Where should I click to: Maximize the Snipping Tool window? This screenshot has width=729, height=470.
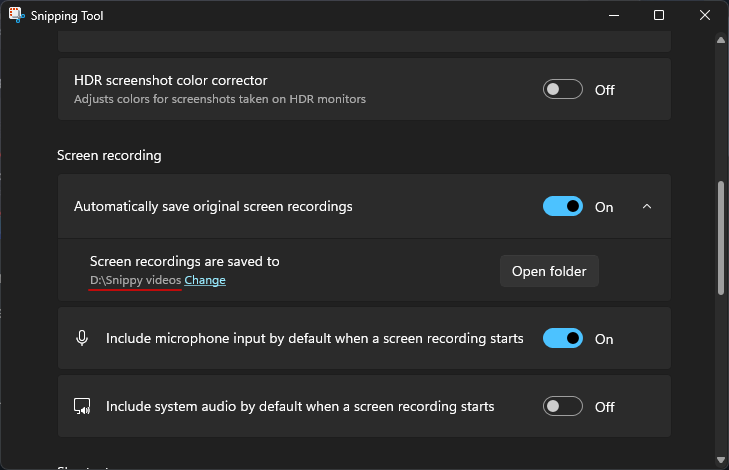(x=658, y=16)
